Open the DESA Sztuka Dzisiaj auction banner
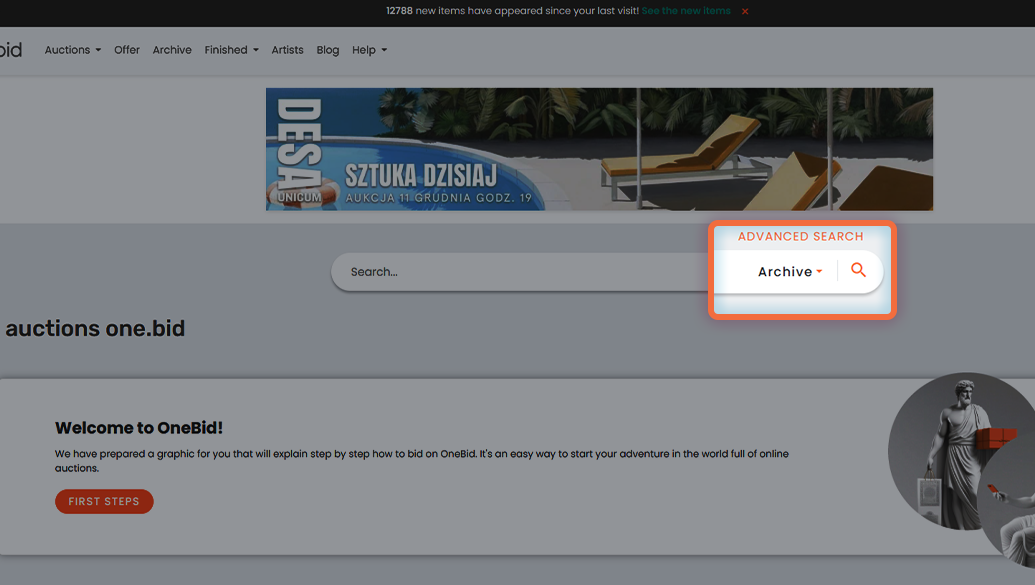Screen dimensions: 1035x585 [x=599, y=149]
